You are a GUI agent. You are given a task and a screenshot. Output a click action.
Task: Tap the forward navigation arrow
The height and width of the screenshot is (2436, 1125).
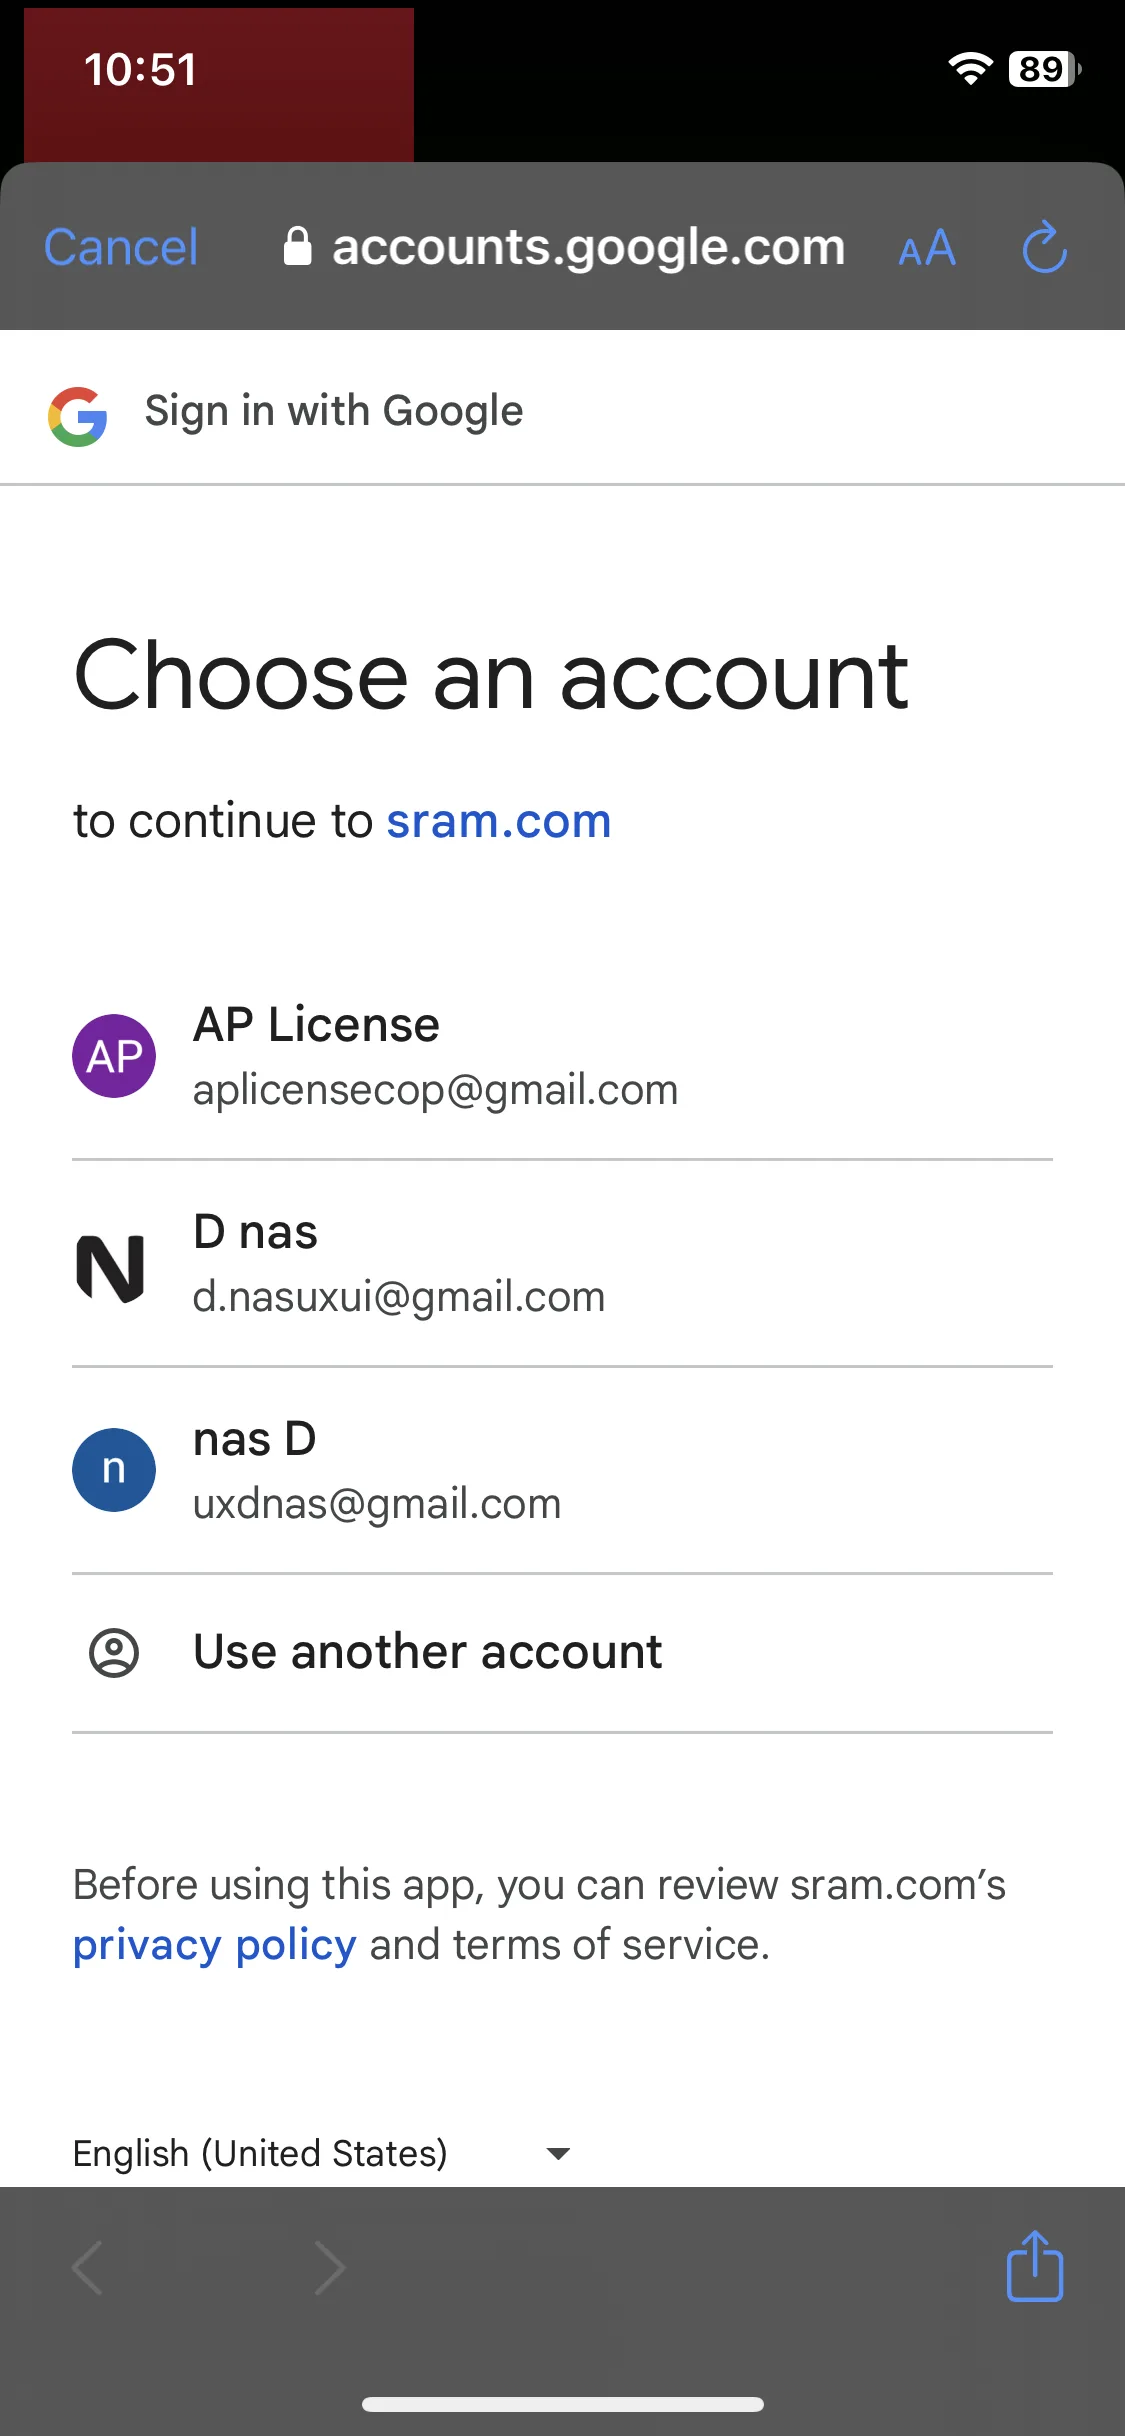click(330, 2267)
